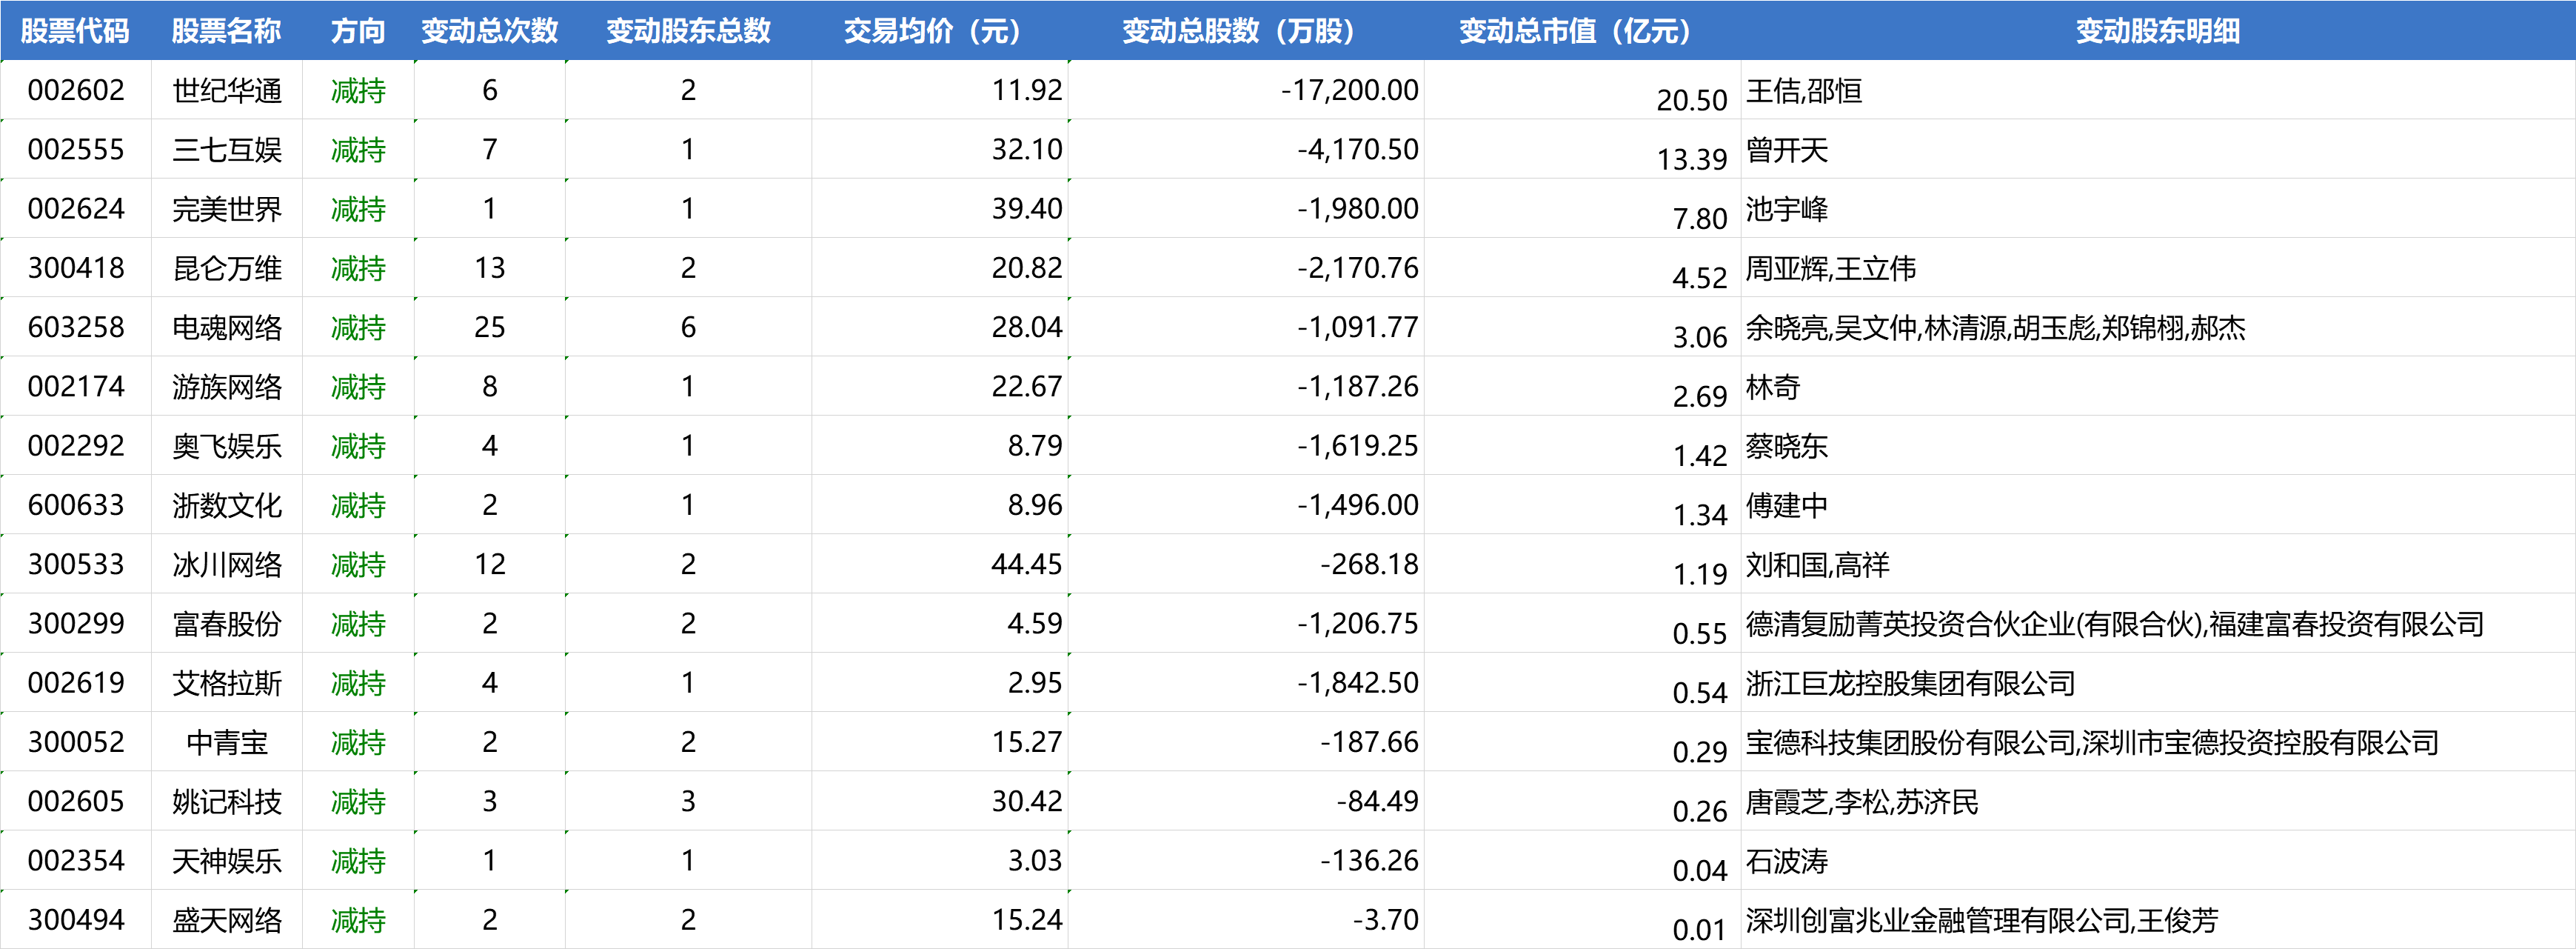The image size is (2576, 949).
Task: Select the 完美世界 name cell
Action: coord(227,209)
